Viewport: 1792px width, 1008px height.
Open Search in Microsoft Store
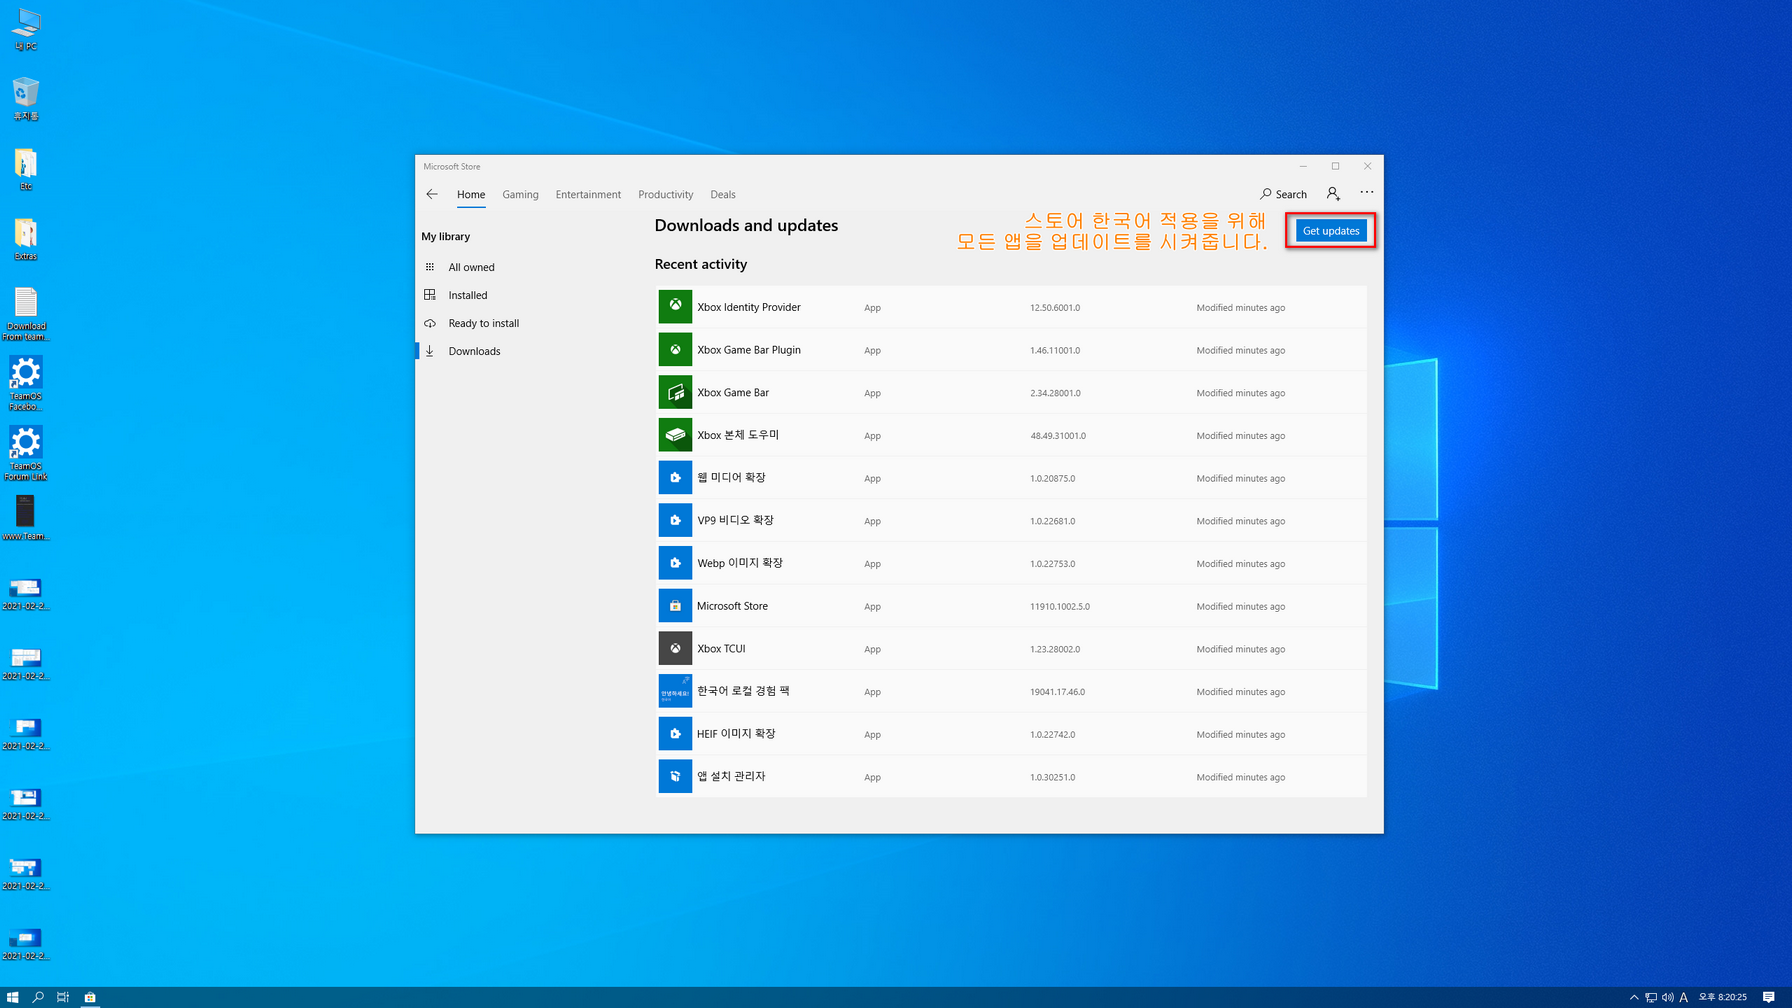(1283, 194)
